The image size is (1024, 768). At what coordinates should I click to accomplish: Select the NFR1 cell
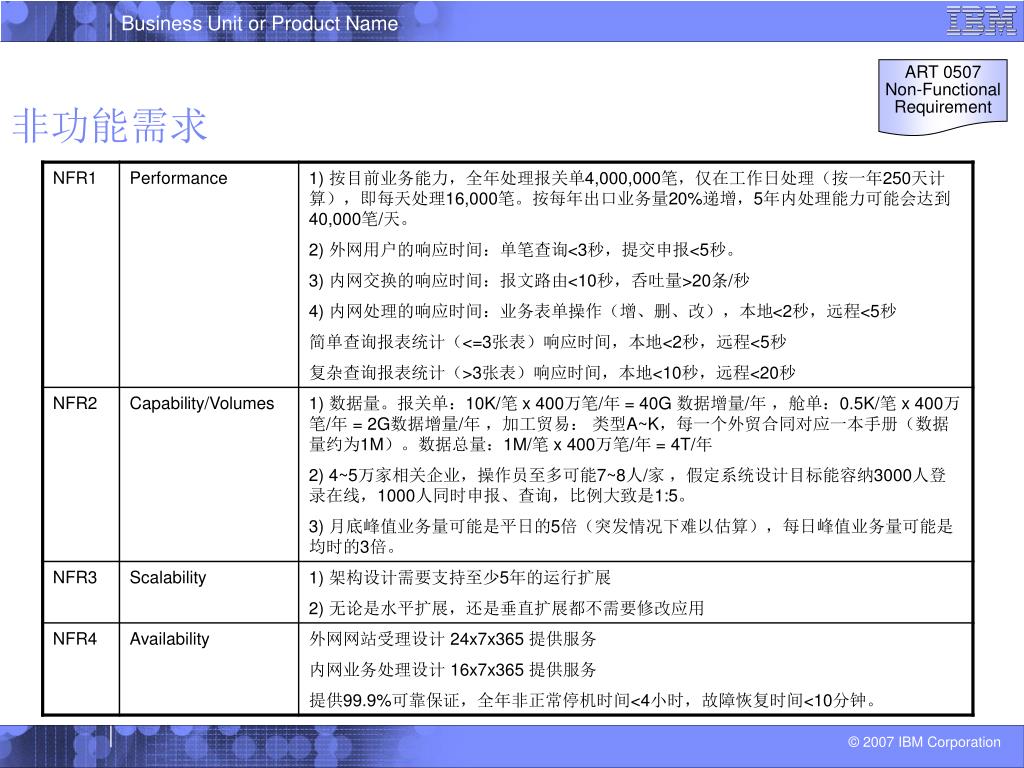click(81, 274)
